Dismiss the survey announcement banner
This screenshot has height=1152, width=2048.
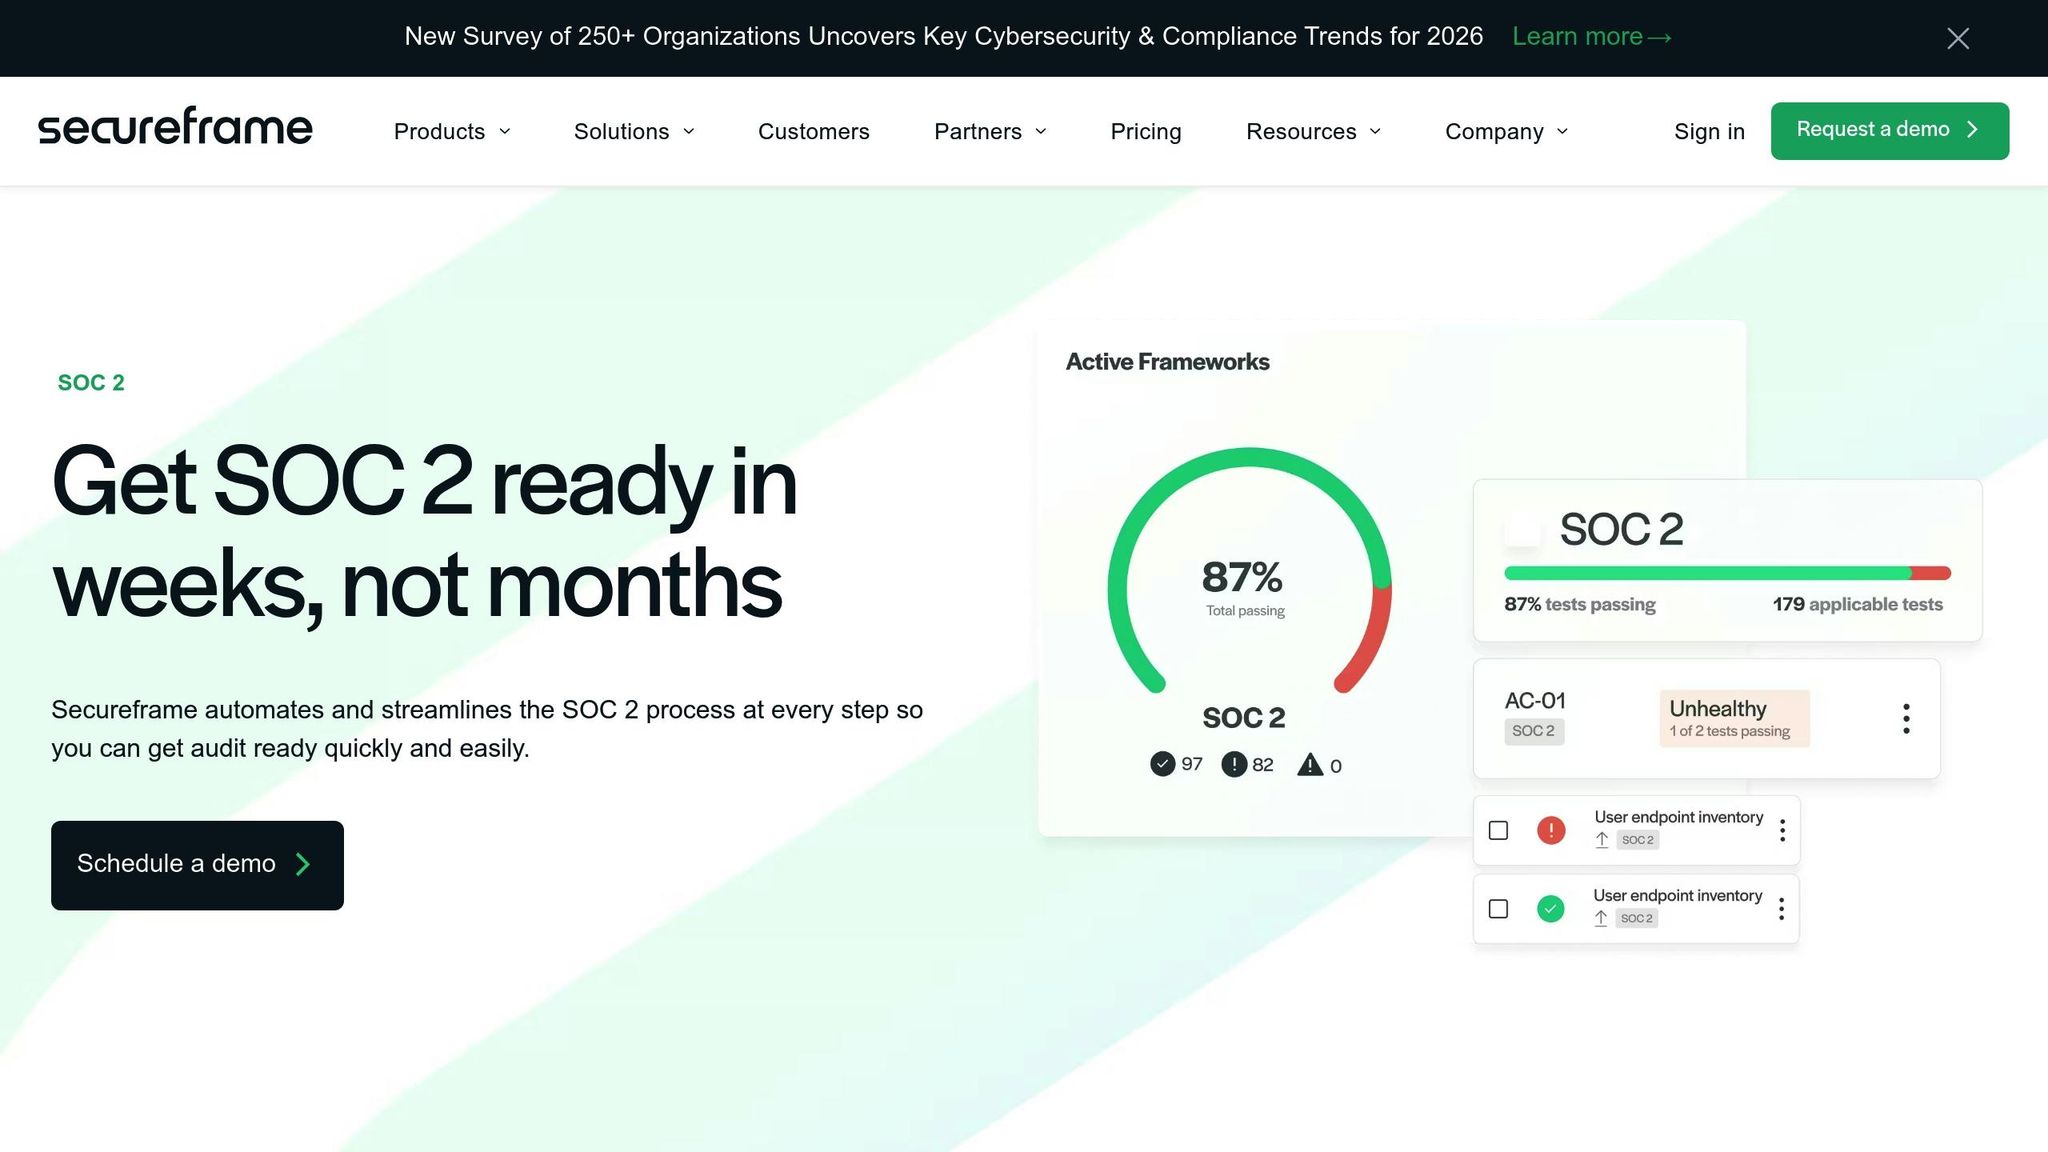(x=1957, y=38)
